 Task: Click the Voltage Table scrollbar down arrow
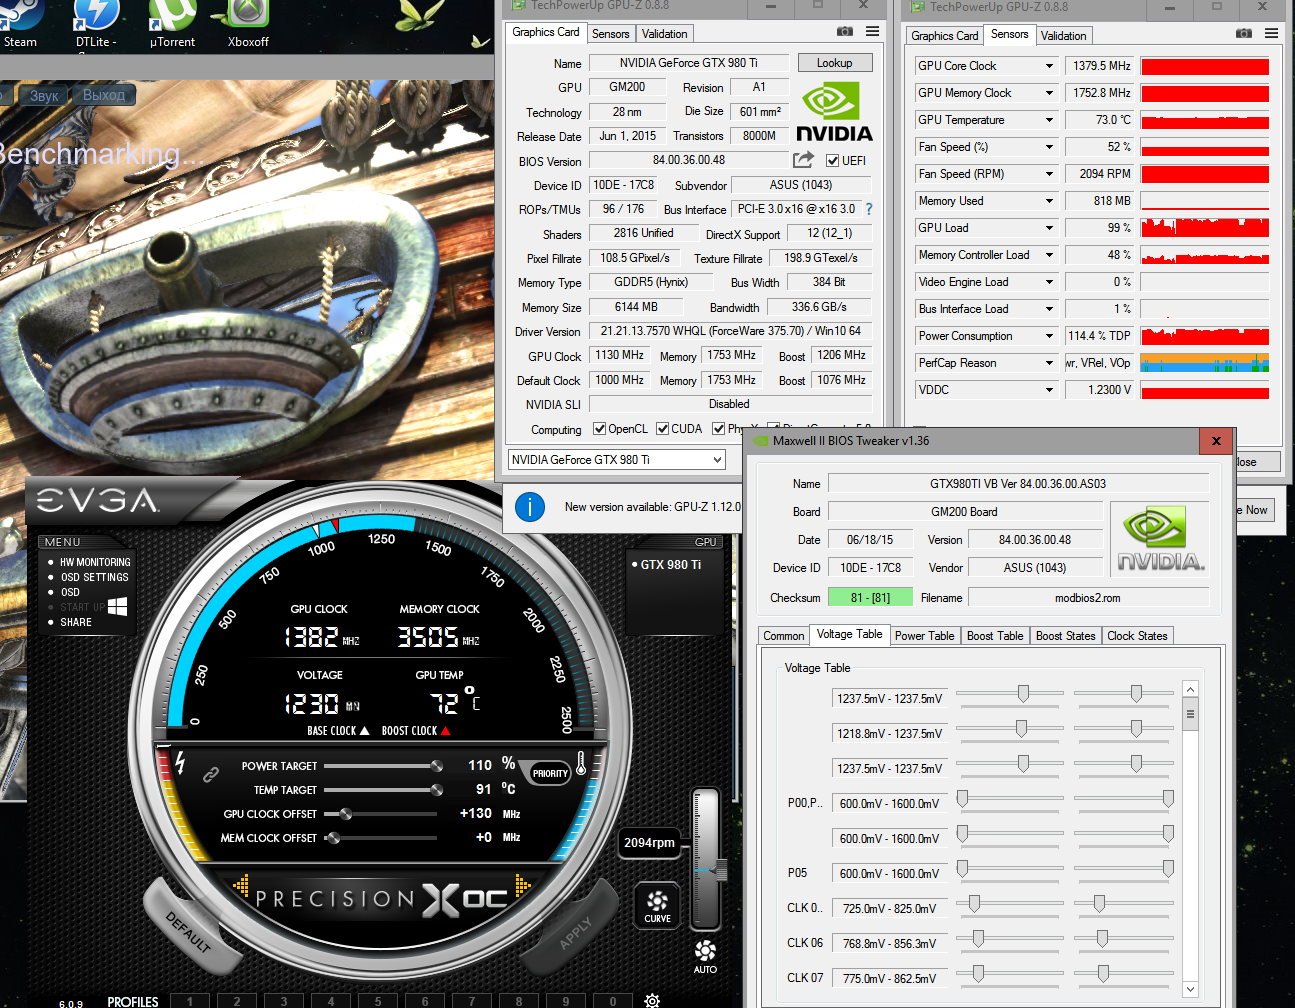(1190, 990)
